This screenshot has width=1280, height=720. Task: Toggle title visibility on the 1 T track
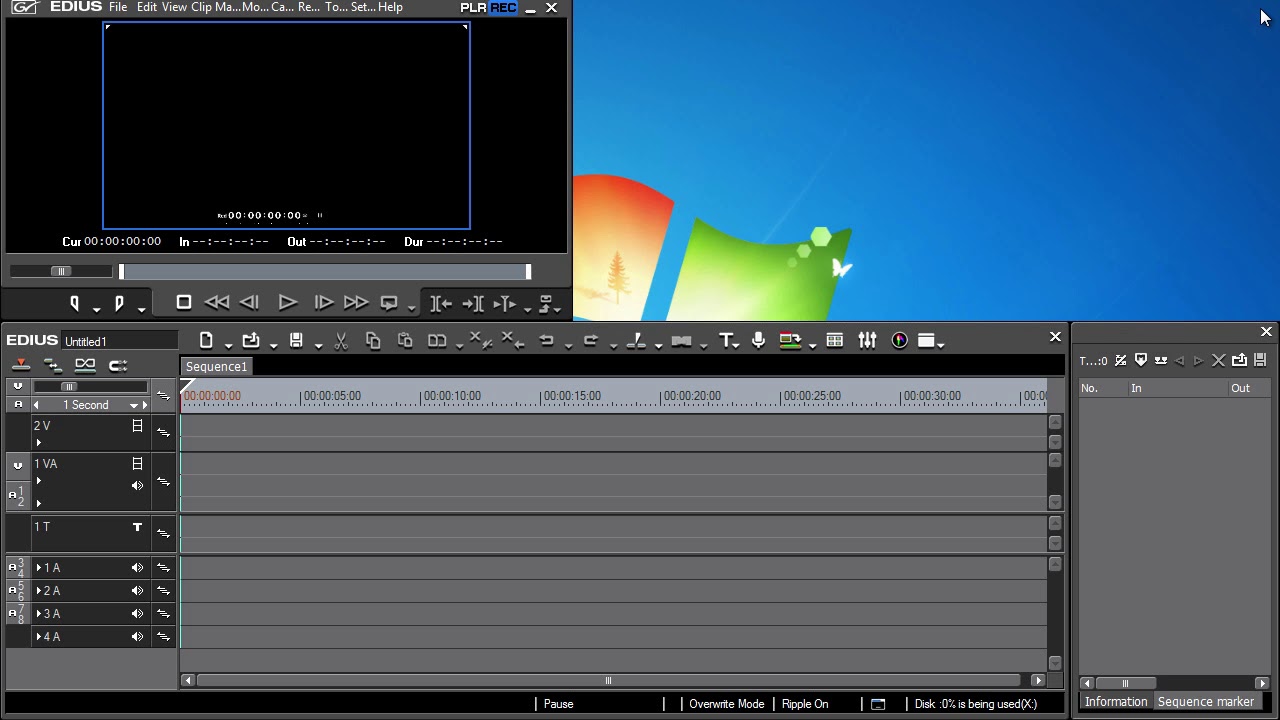tap(137, 527)
